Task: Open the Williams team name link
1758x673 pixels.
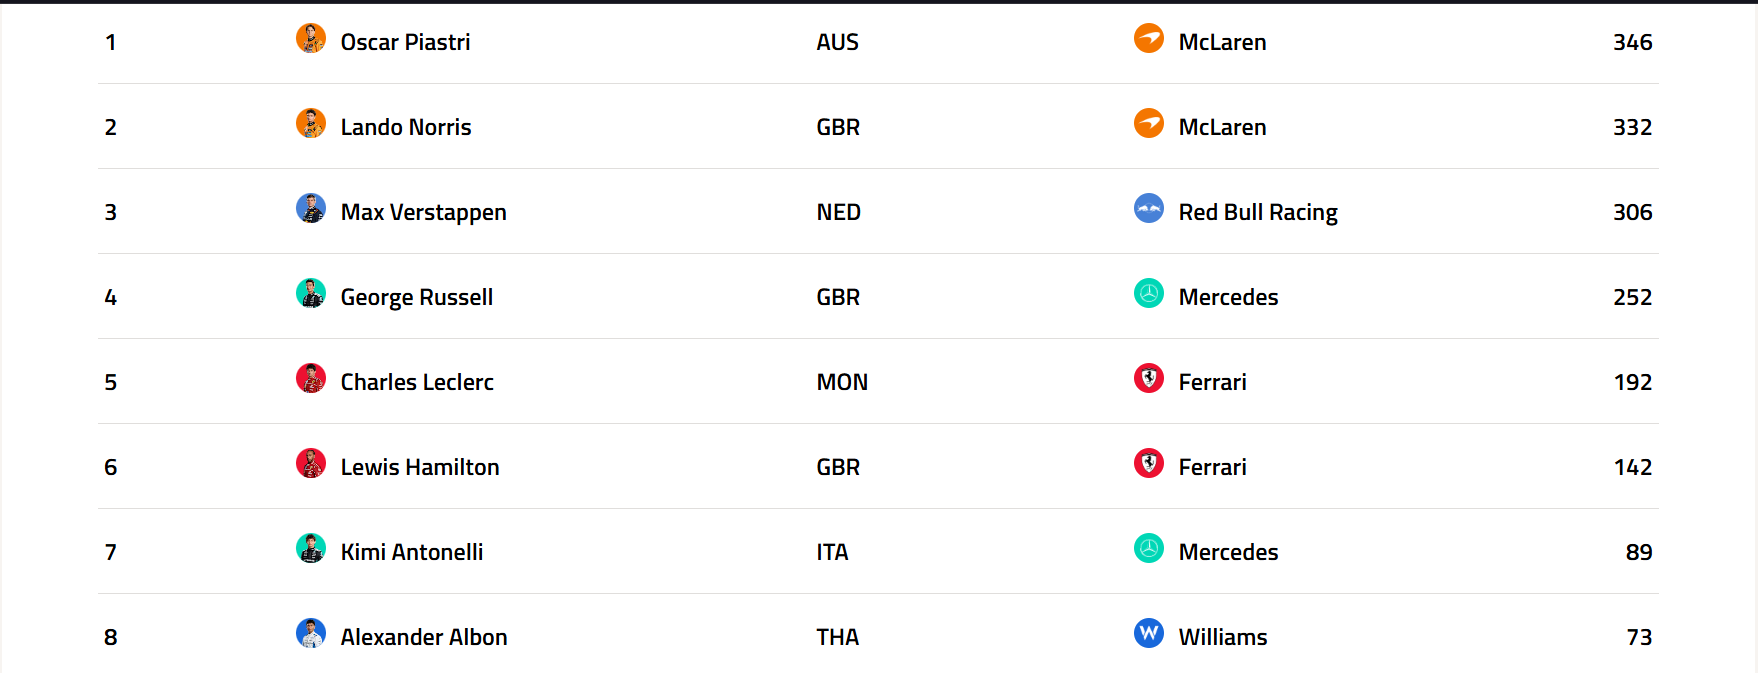Action: [1223, 637]
